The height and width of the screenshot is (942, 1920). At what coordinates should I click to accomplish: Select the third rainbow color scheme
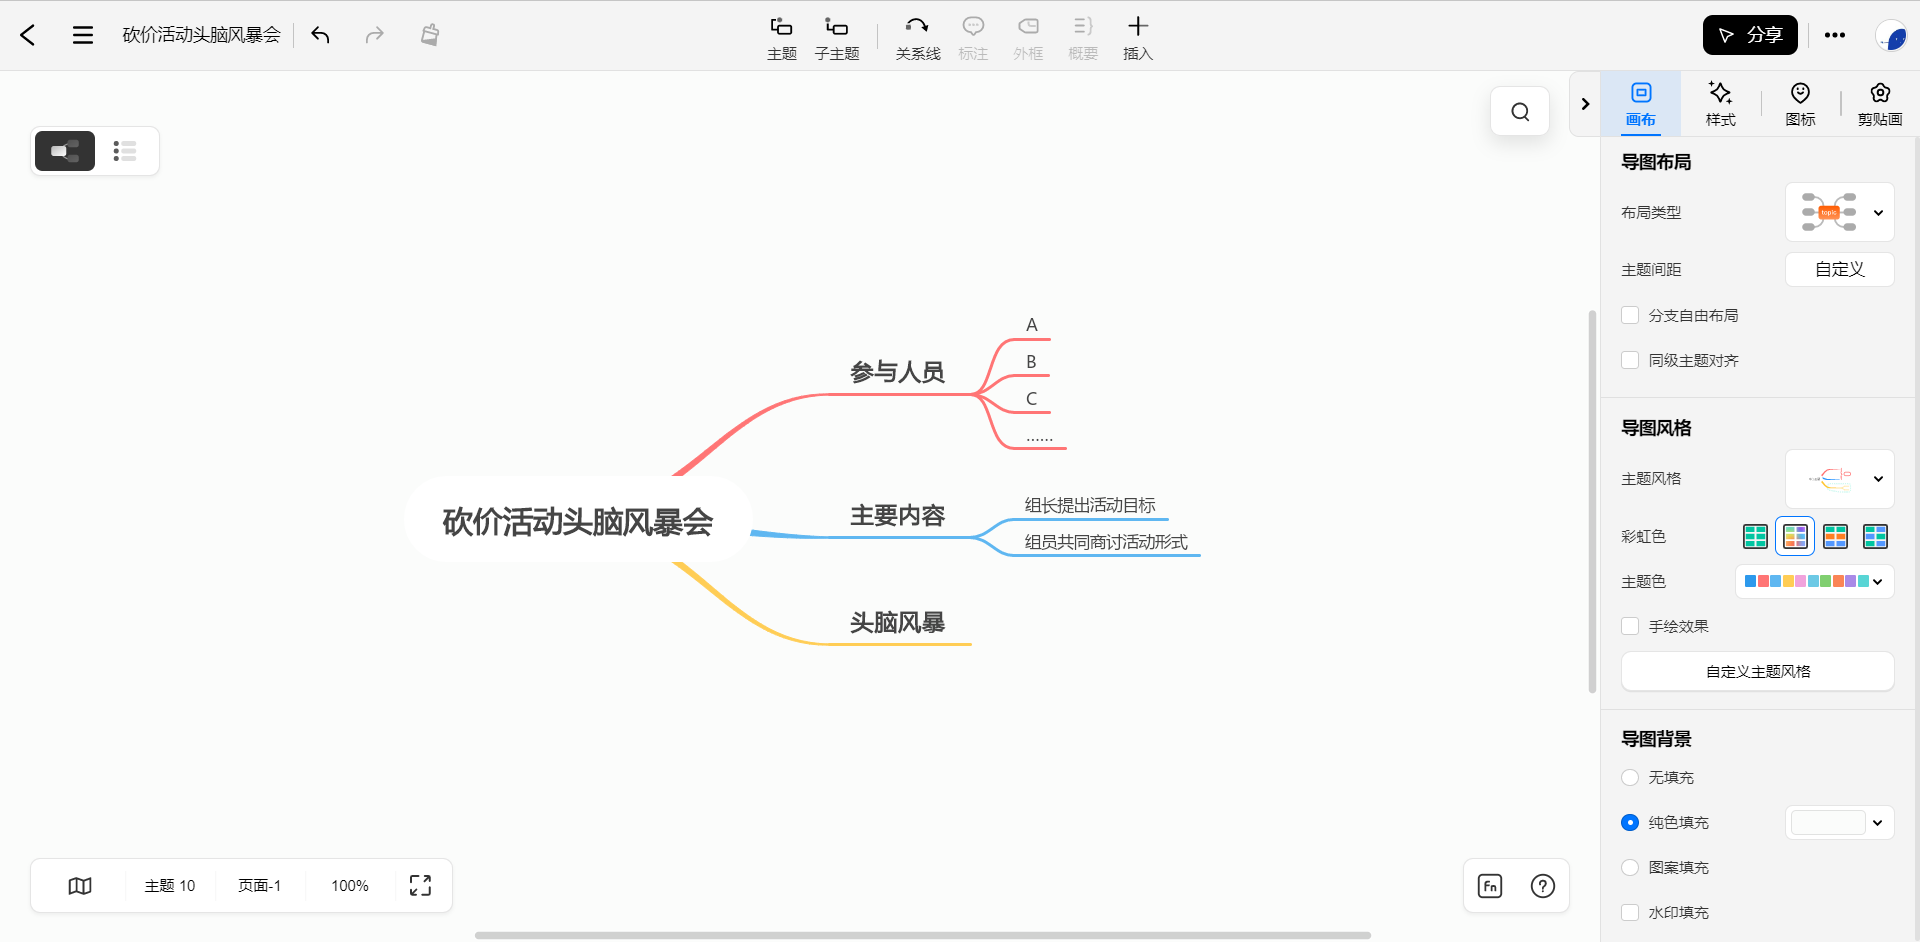click(1835, 536)
